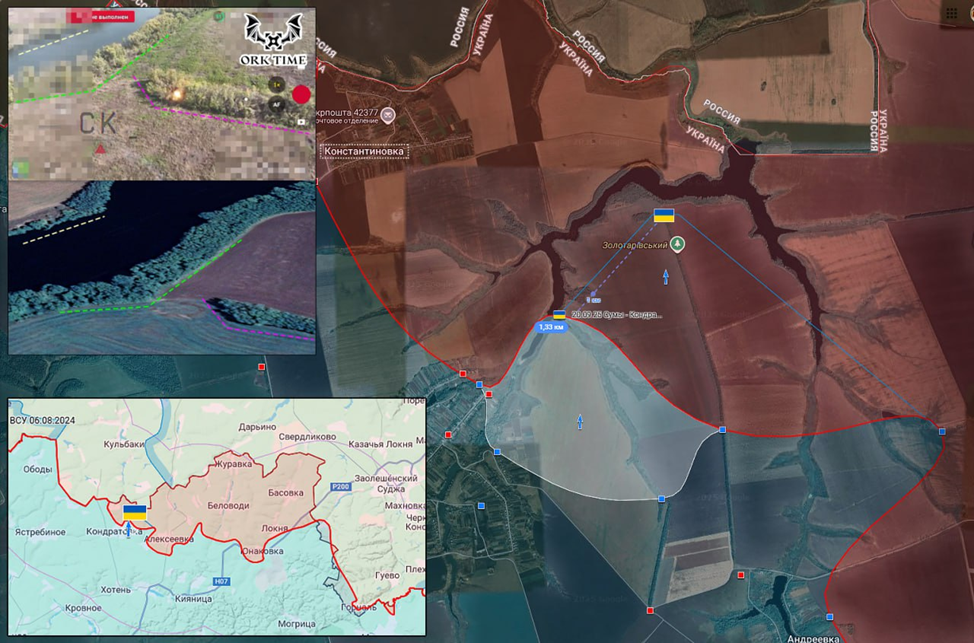Click Беловоди label on the inset map
This screenshot has height=643, width=974.
227,507
